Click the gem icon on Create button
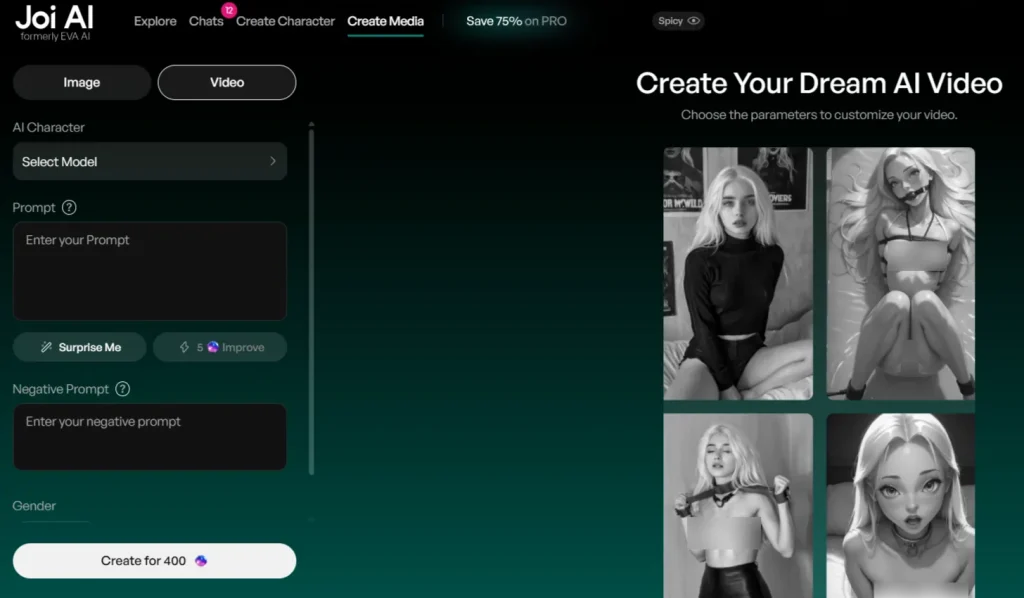The height and width of the screenshot is (598, 1024). pyautogui.click(x=201, y=561)
